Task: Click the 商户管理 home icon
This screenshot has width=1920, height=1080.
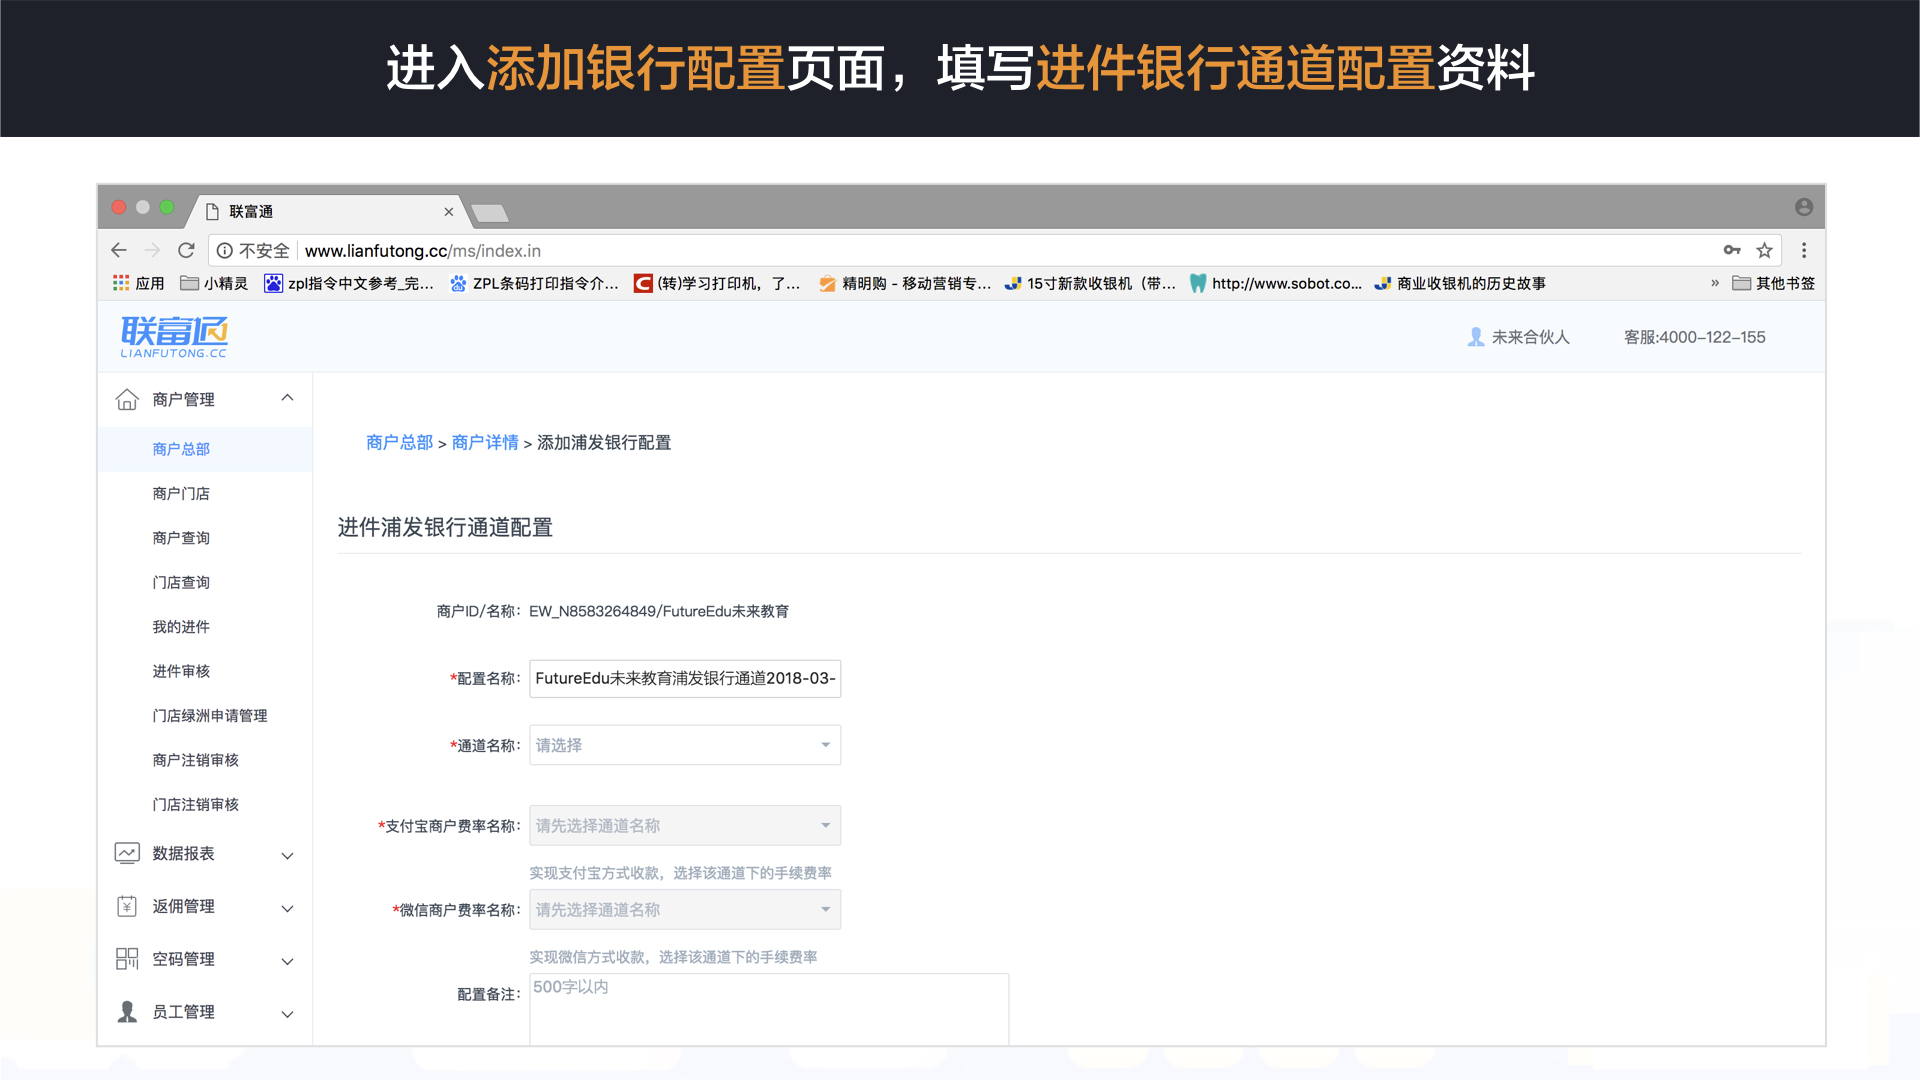Action: (x=127, y=399)
